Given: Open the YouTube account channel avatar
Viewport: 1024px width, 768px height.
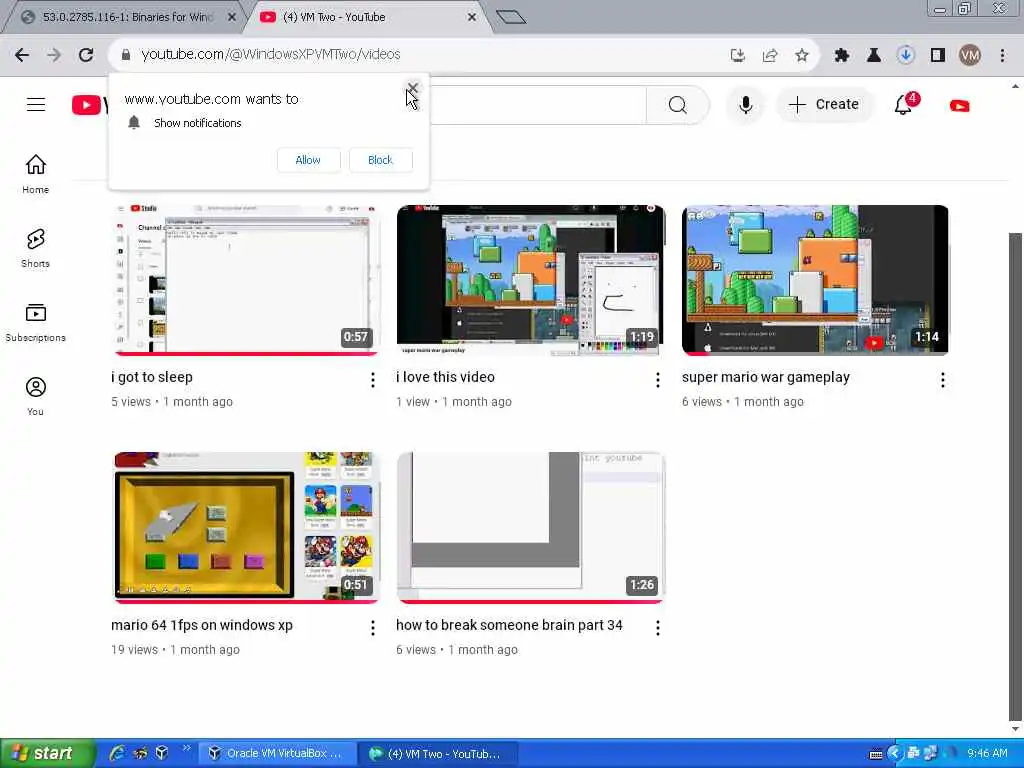Looking at the screenshot, I should coord(959,105).
